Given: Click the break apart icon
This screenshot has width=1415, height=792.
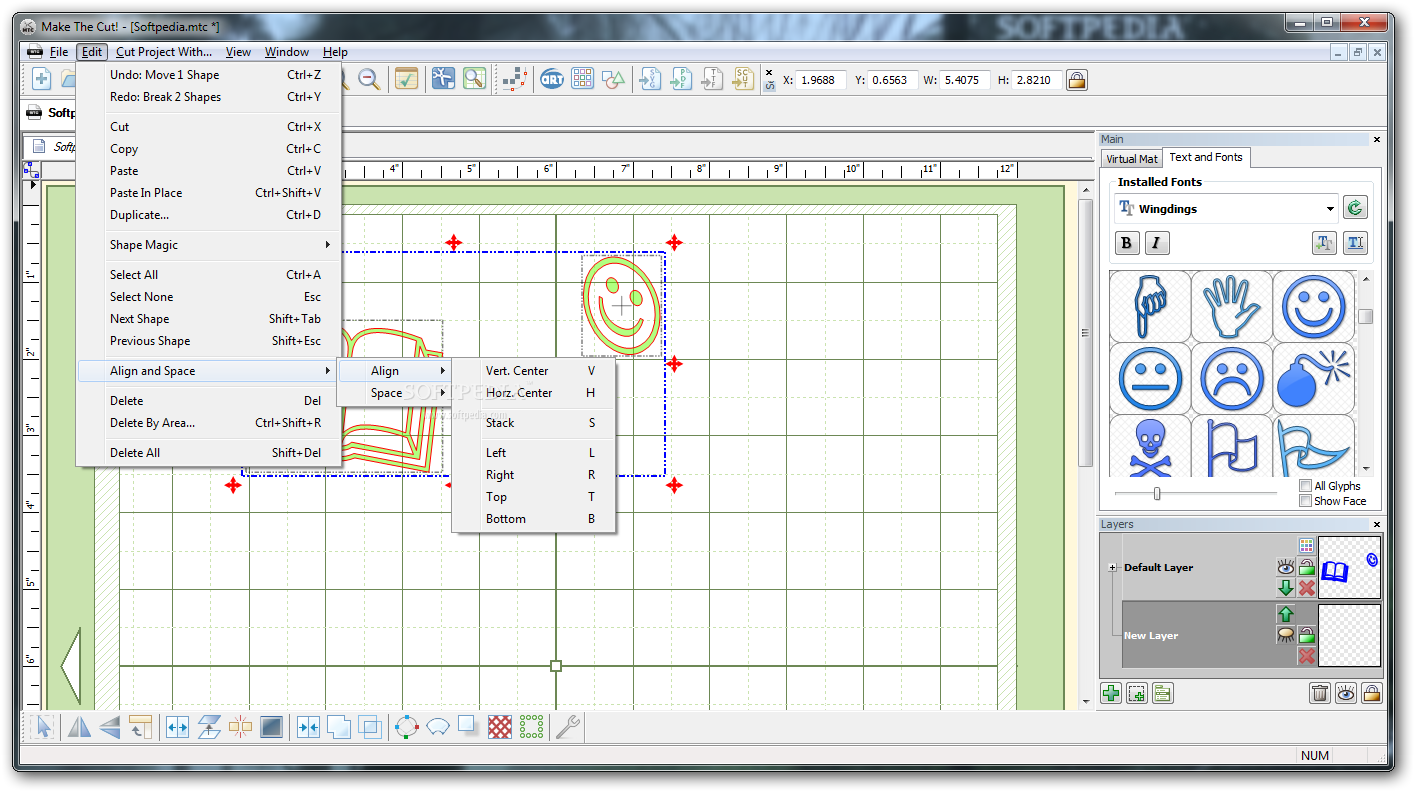Looking at the screenshot, I should 240,727.
